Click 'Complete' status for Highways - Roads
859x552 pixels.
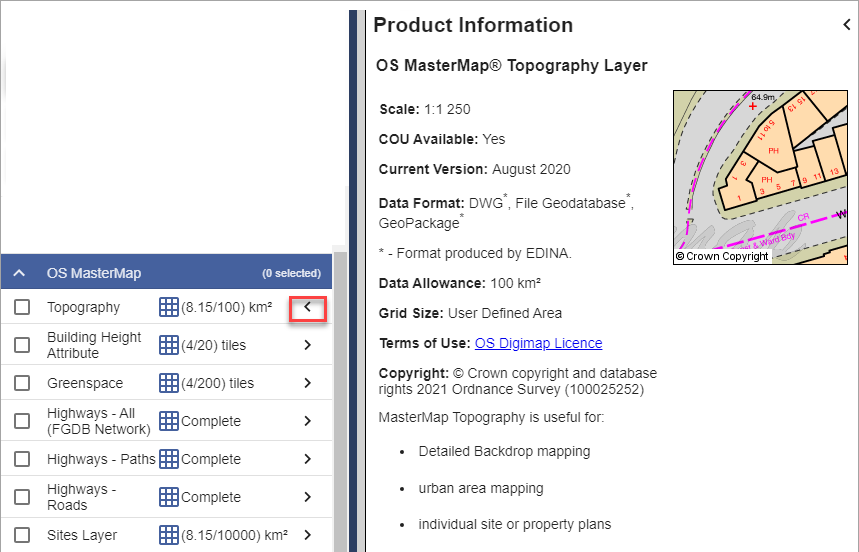pyautogui.click(x=211, y=497)
